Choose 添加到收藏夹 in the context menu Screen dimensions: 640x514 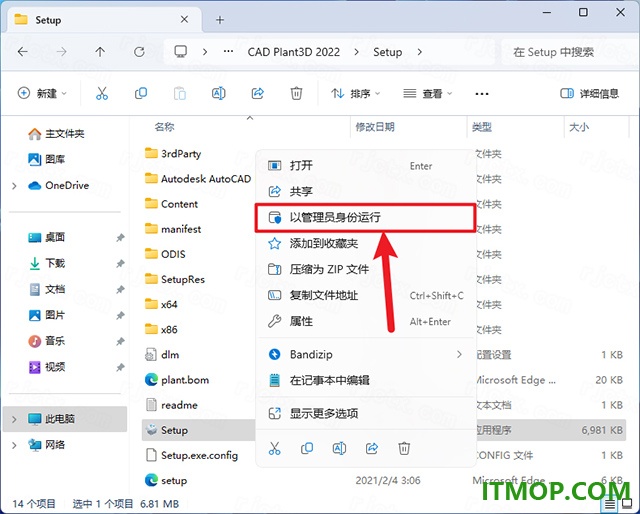(x=366, y=244)
